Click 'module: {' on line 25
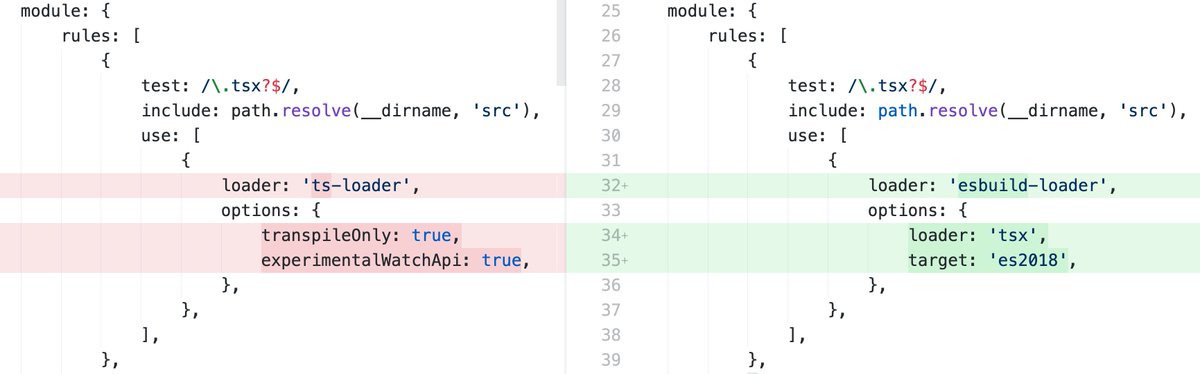This screenshot has width=1200, height=374. point(711,11)
